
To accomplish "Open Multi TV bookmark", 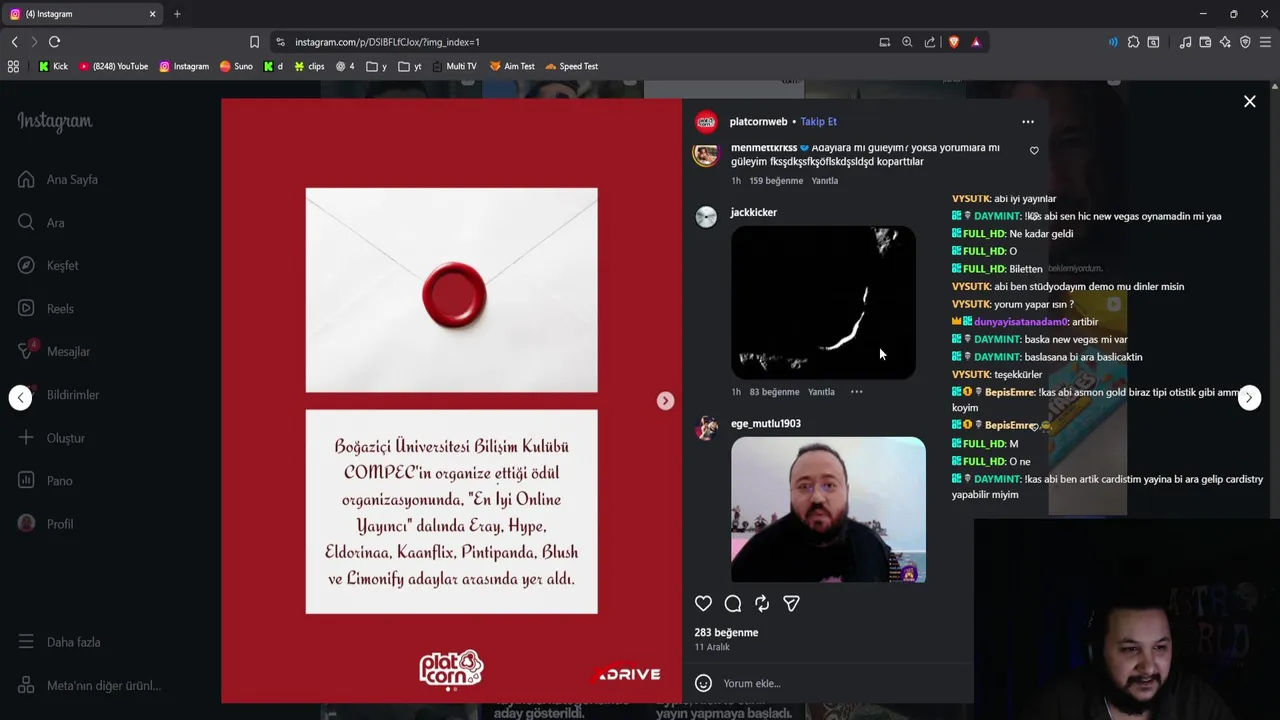I will [x=454, y=67].
